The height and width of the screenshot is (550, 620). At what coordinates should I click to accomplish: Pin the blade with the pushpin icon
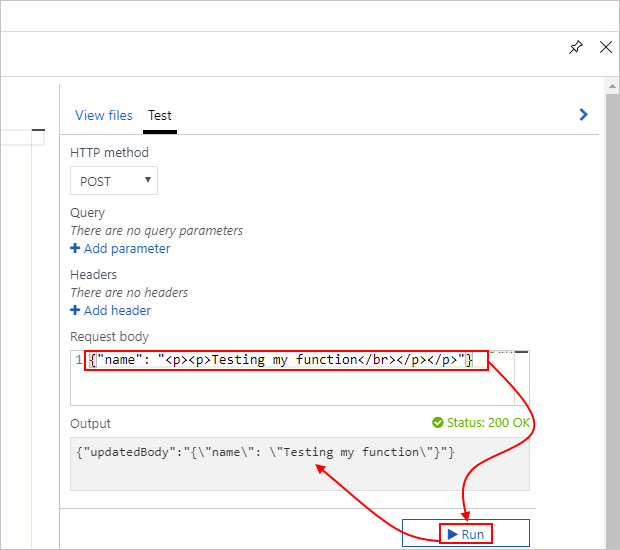[x=576, y=47]
